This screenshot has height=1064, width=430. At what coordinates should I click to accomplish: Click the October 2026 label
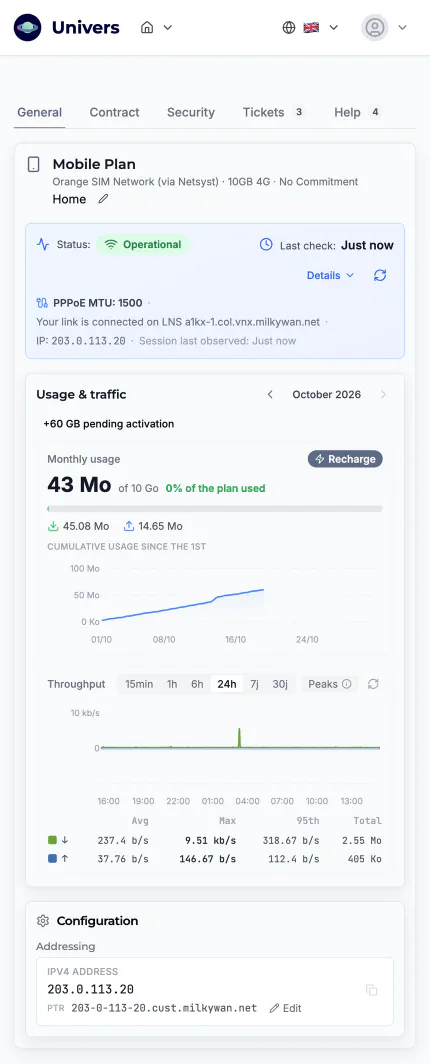[326, 394]
